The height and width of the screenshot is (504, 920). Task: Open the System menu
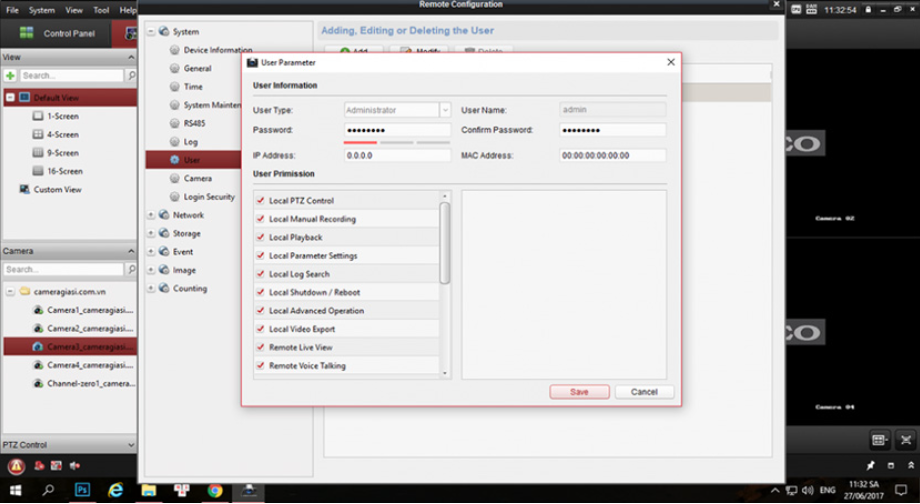point(42,10)
